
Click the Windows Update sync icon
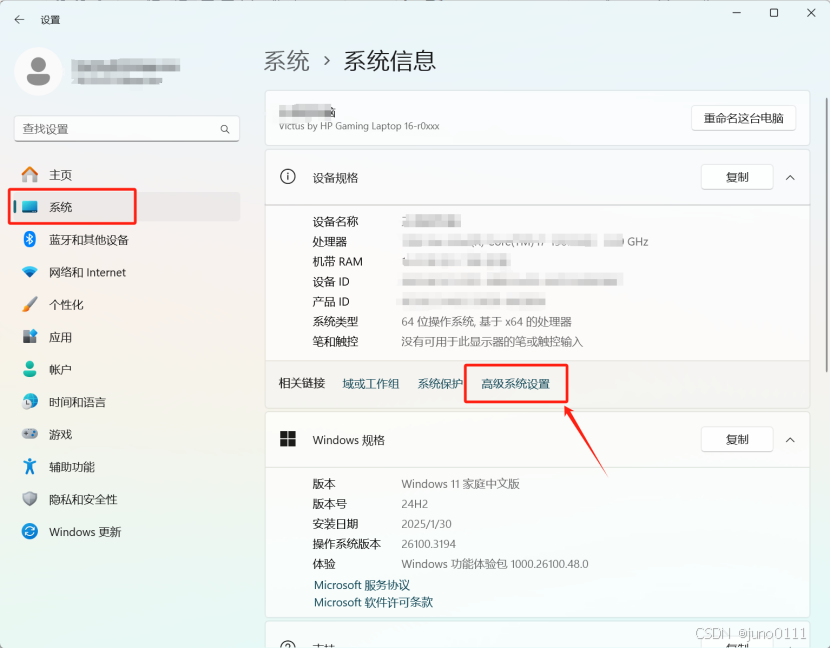click(x=30, y=531)
